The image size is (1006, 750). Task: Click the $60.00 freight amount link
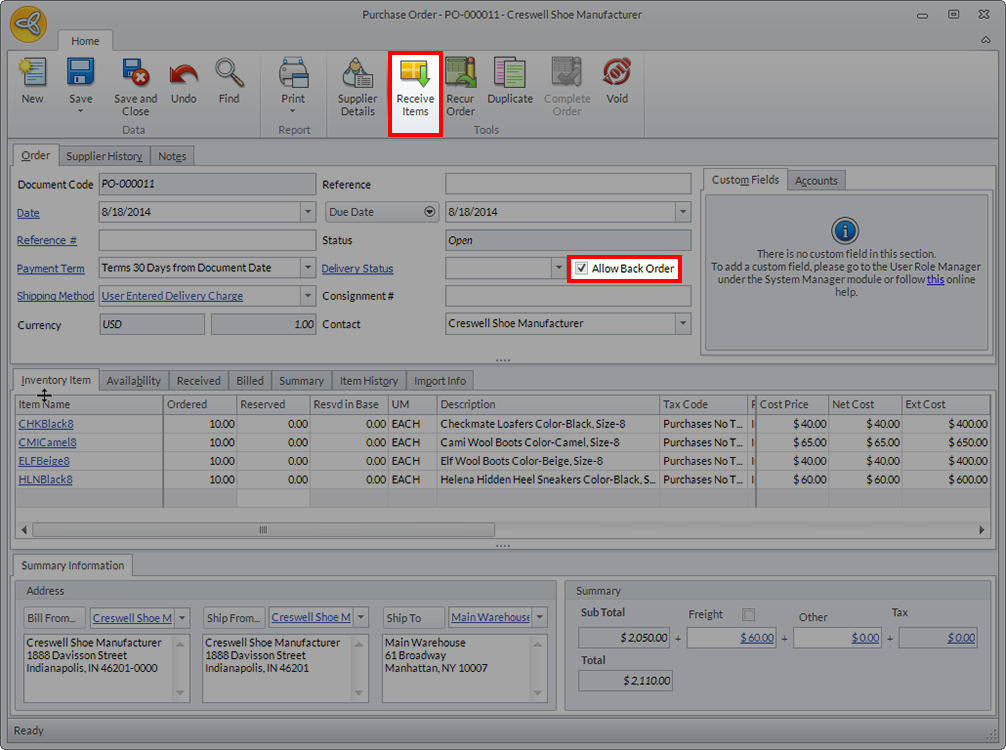point(756,638)
